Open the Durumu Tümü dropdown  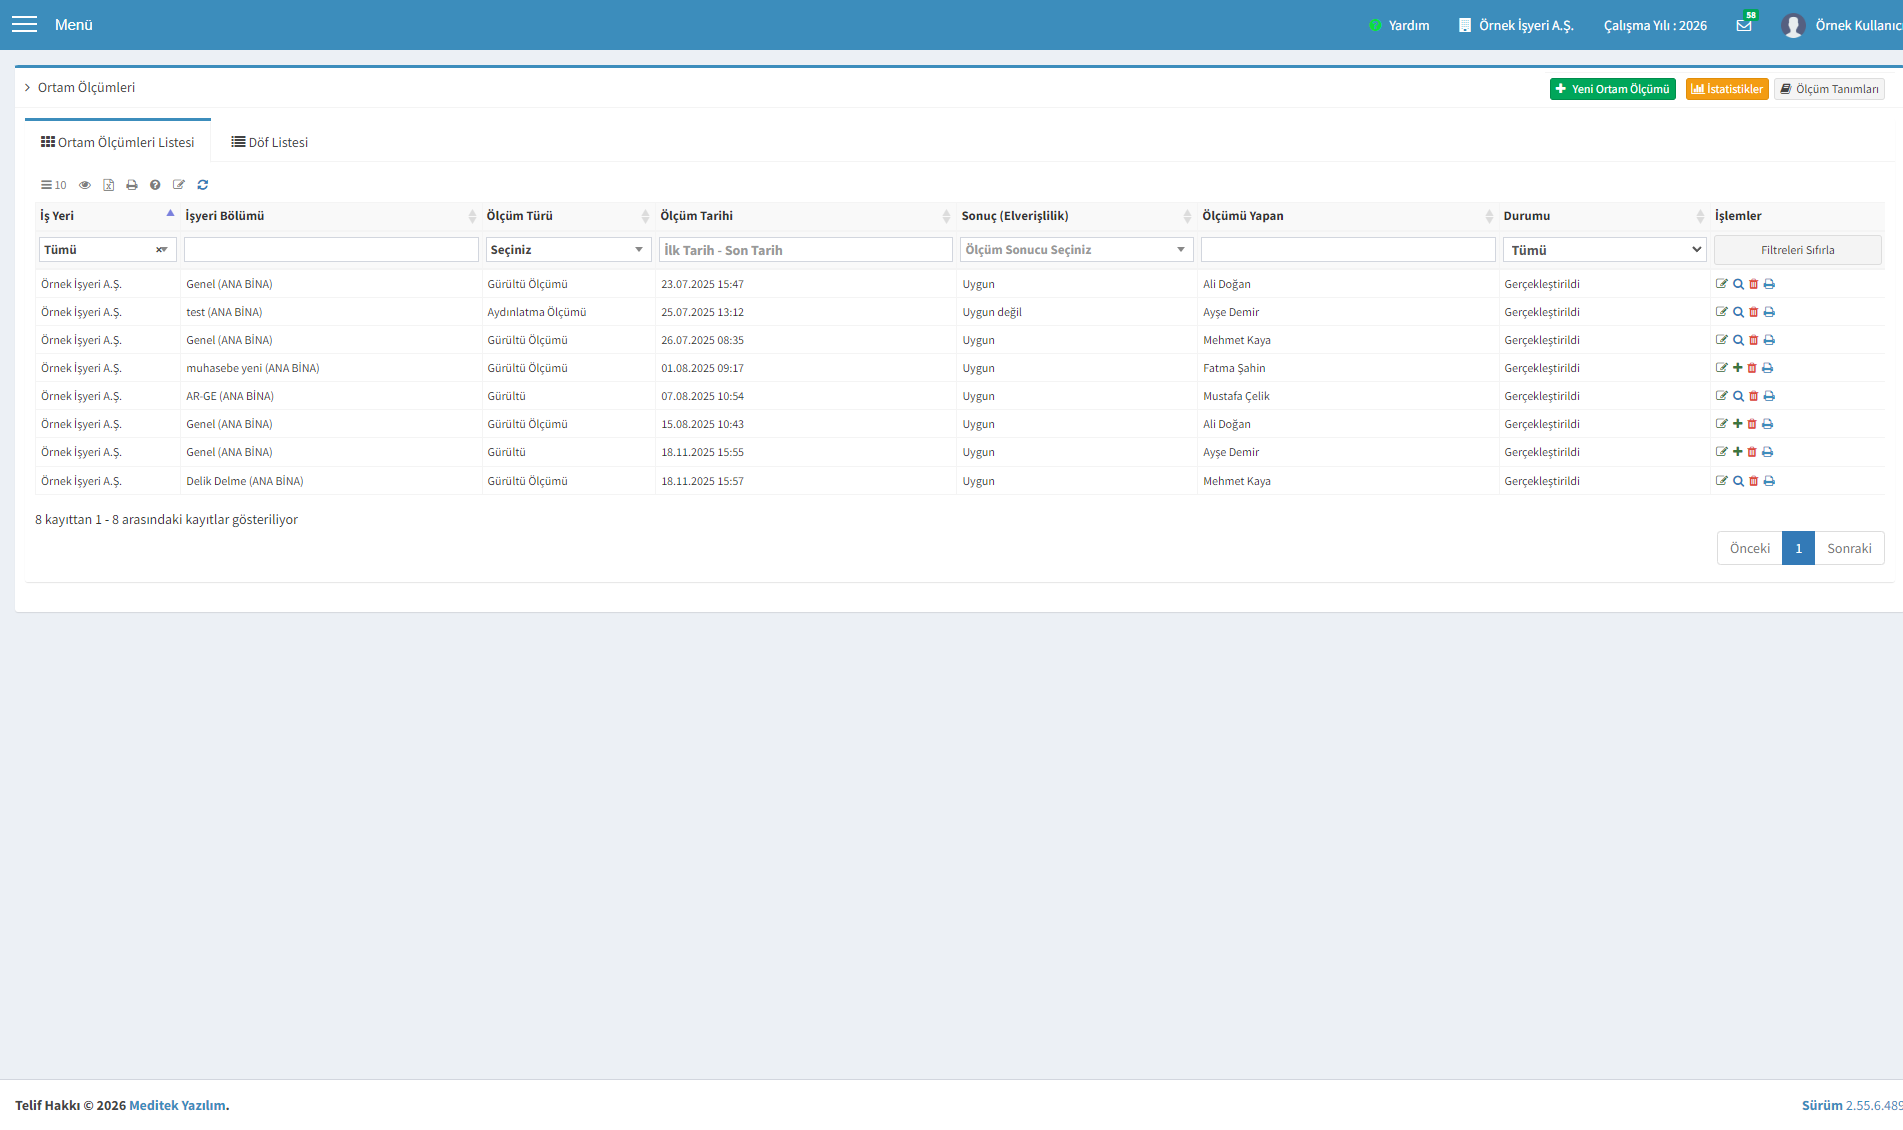click(x=1604, y=250)
